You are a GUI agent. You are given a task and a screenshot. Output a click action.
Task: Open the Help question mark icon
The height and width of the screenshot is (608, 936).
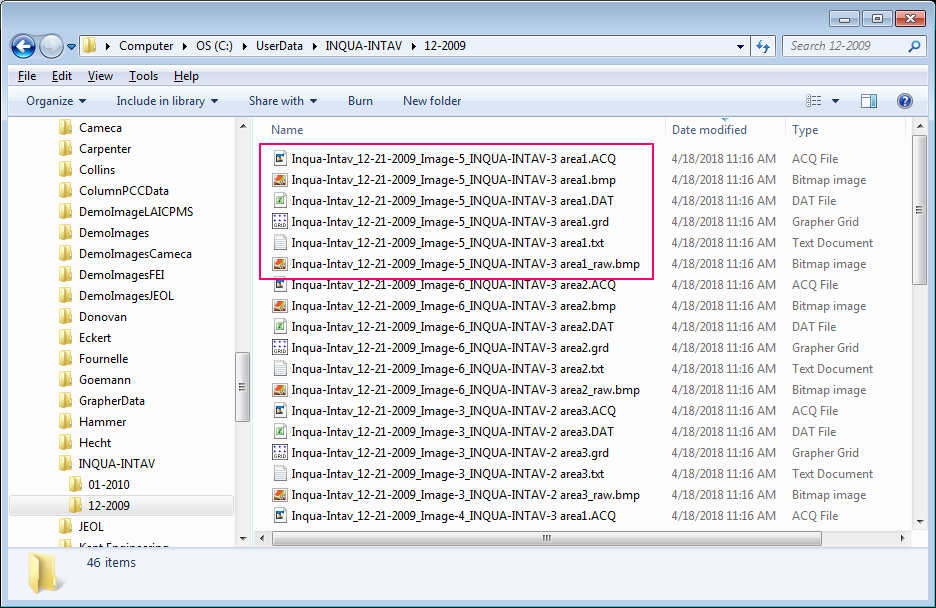(904, 101)
